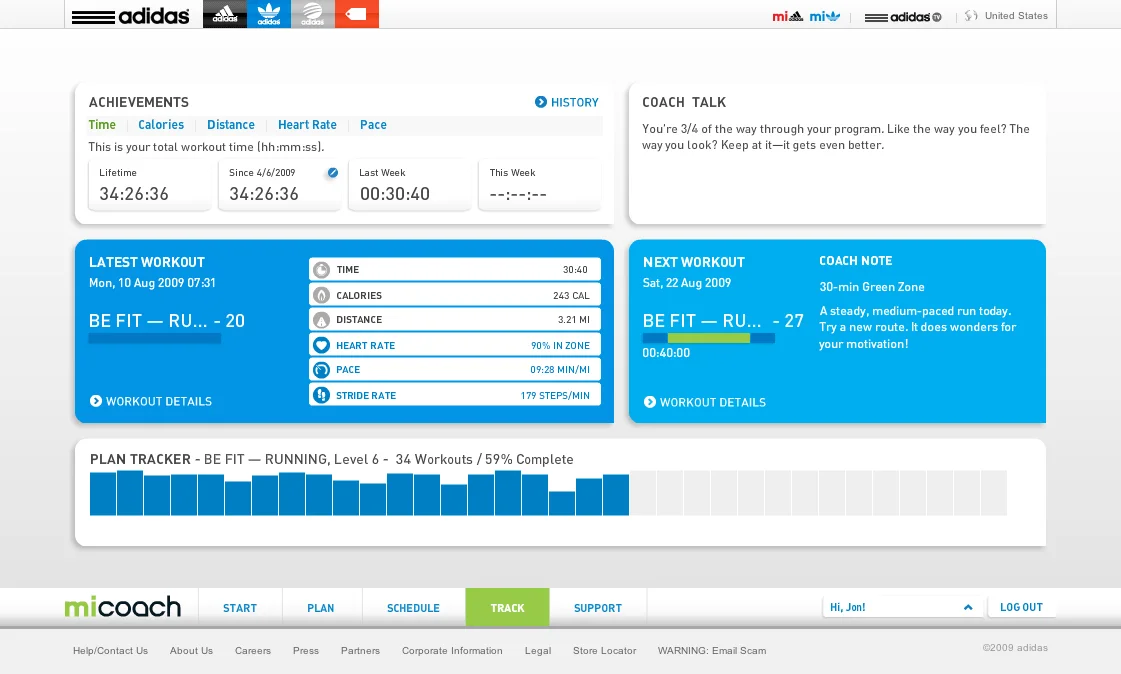Open the Corporate Information footer link
1121x674 pixels.
click(x=453, y=650)
